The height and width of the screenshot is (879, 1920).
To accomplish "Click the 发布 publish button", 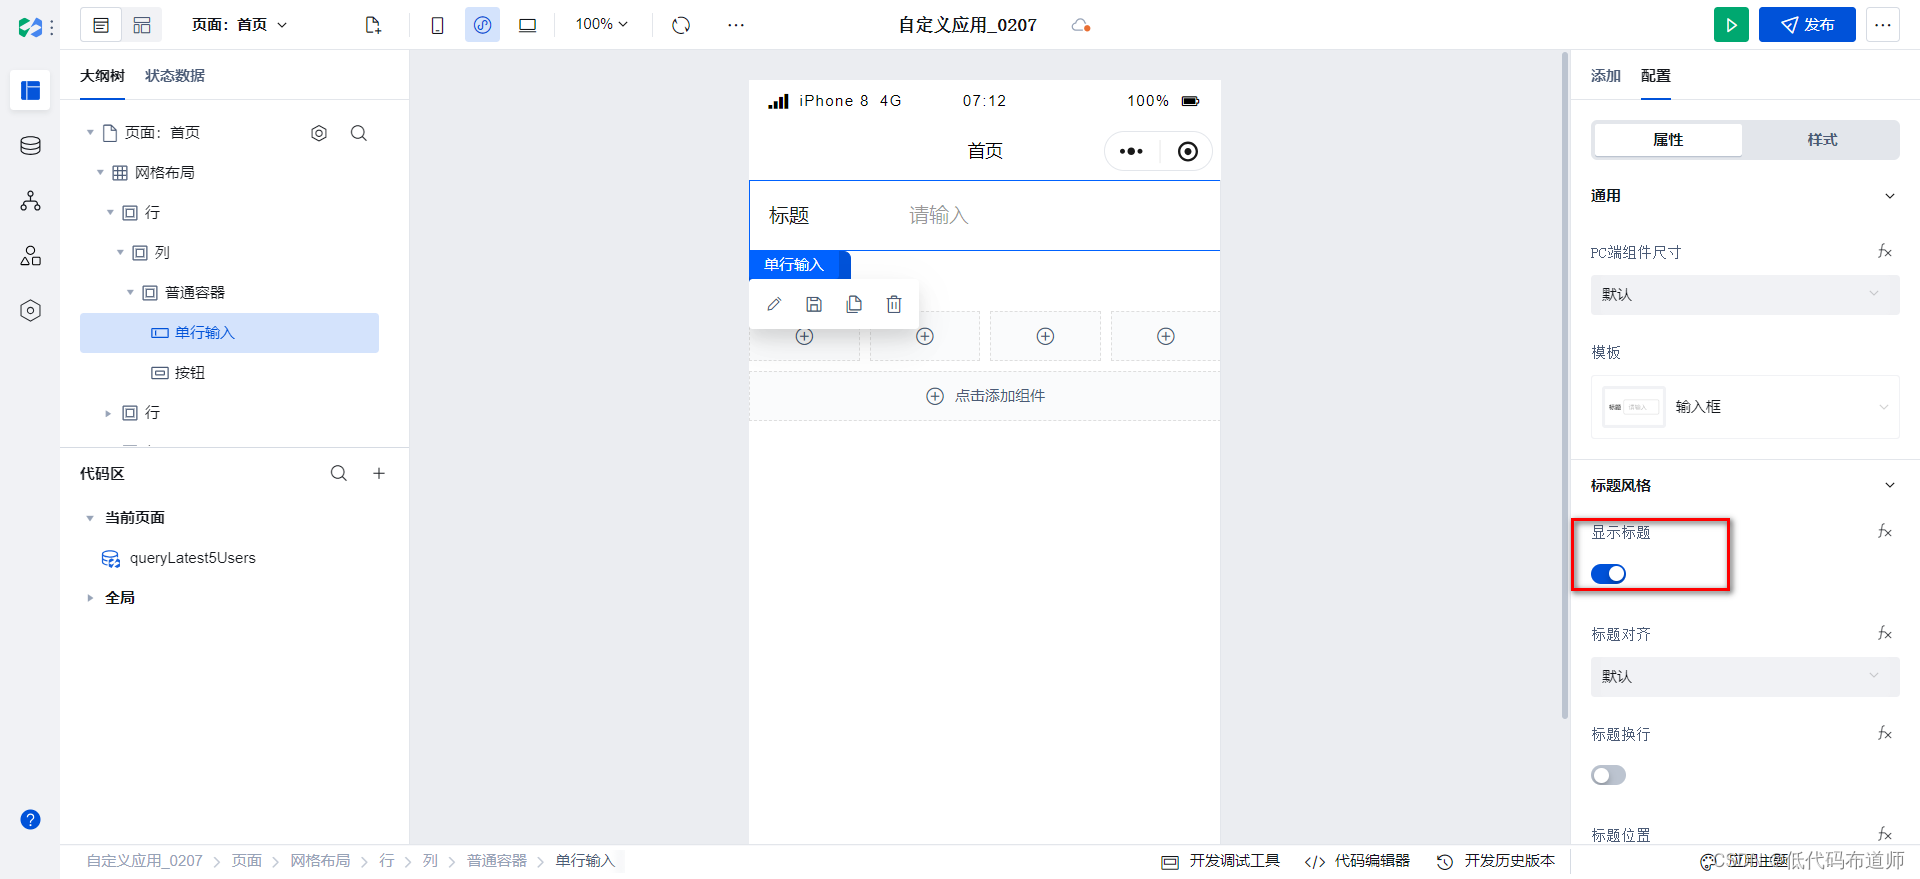I will point(1807,25).
